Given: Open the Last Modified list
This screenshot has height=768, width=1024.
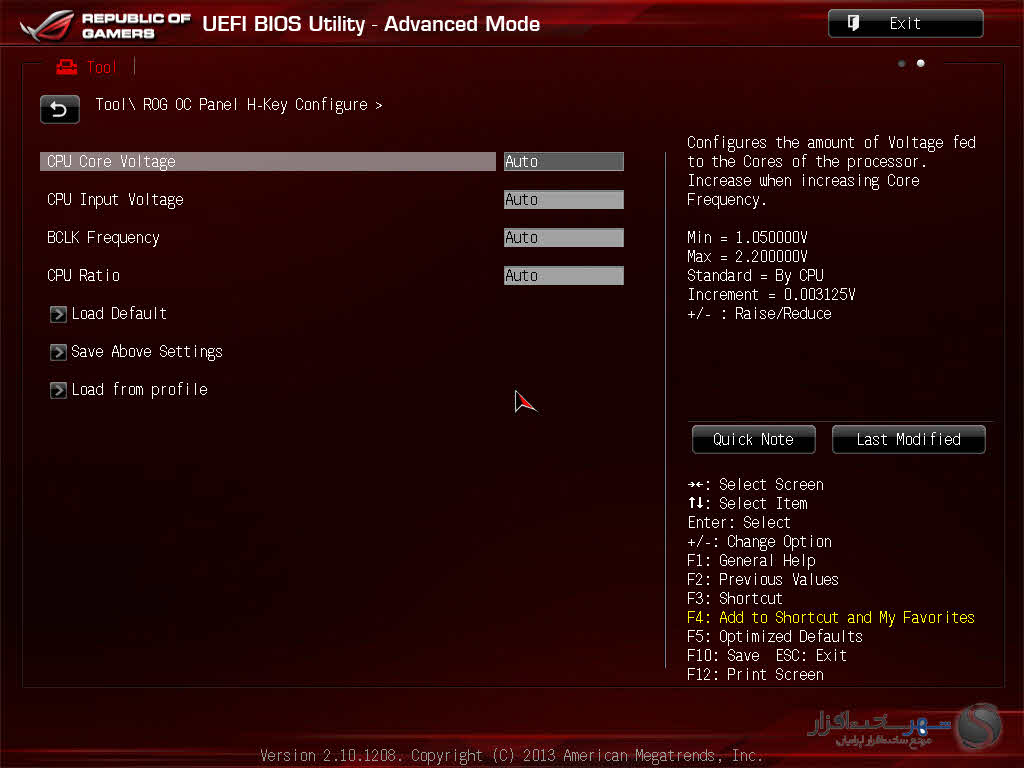Looking at the screenshot, I should pos(908,439).
